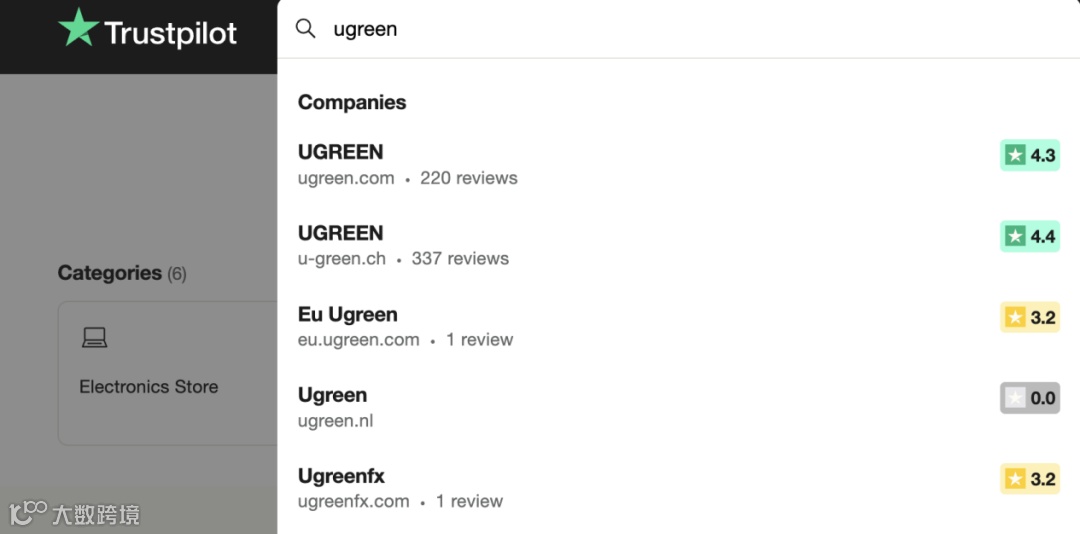Viewport: 1080px width, 534px height.
Task: Click the 4.4 star rating badge
Action: 1030,236
